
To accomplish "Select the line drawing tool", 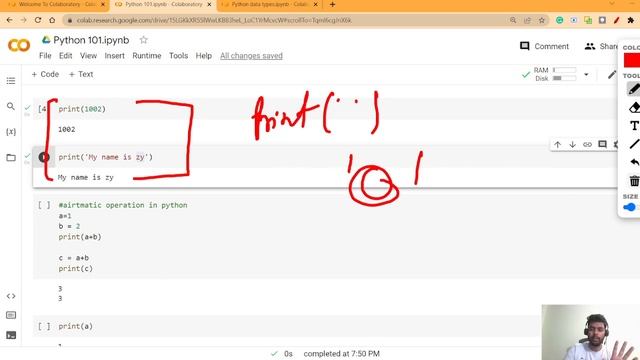I will click(634, 144).
